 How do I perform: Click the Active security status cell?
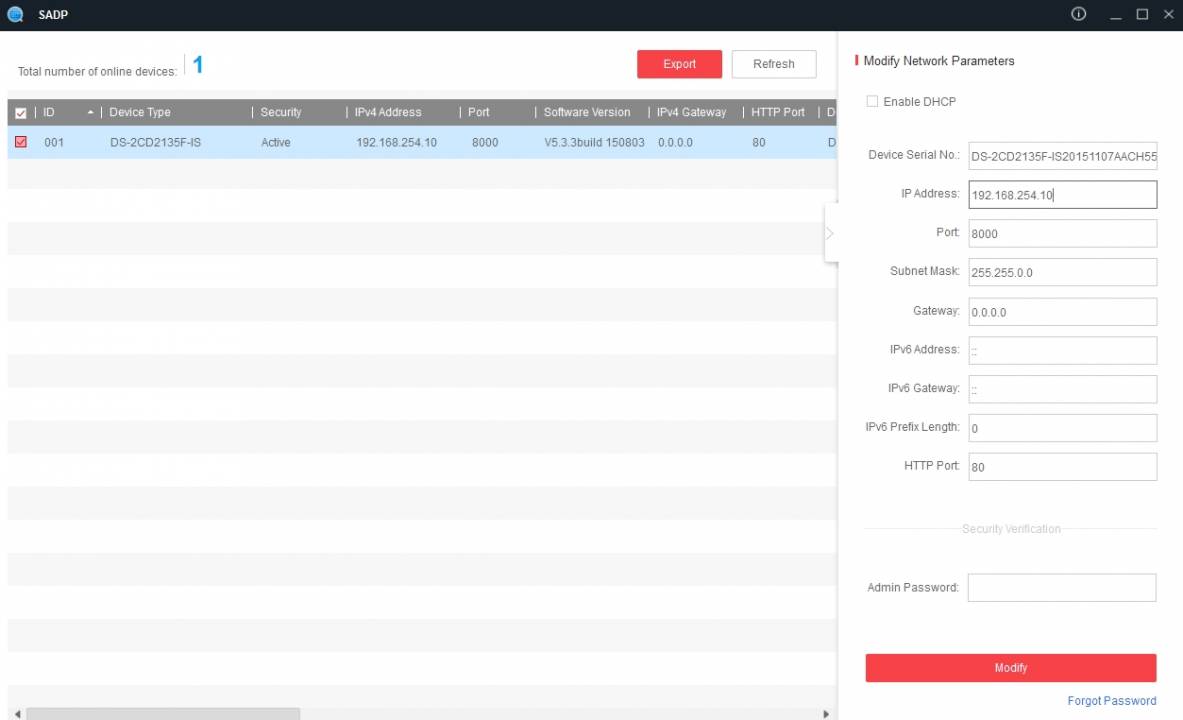tap(275, 142)
